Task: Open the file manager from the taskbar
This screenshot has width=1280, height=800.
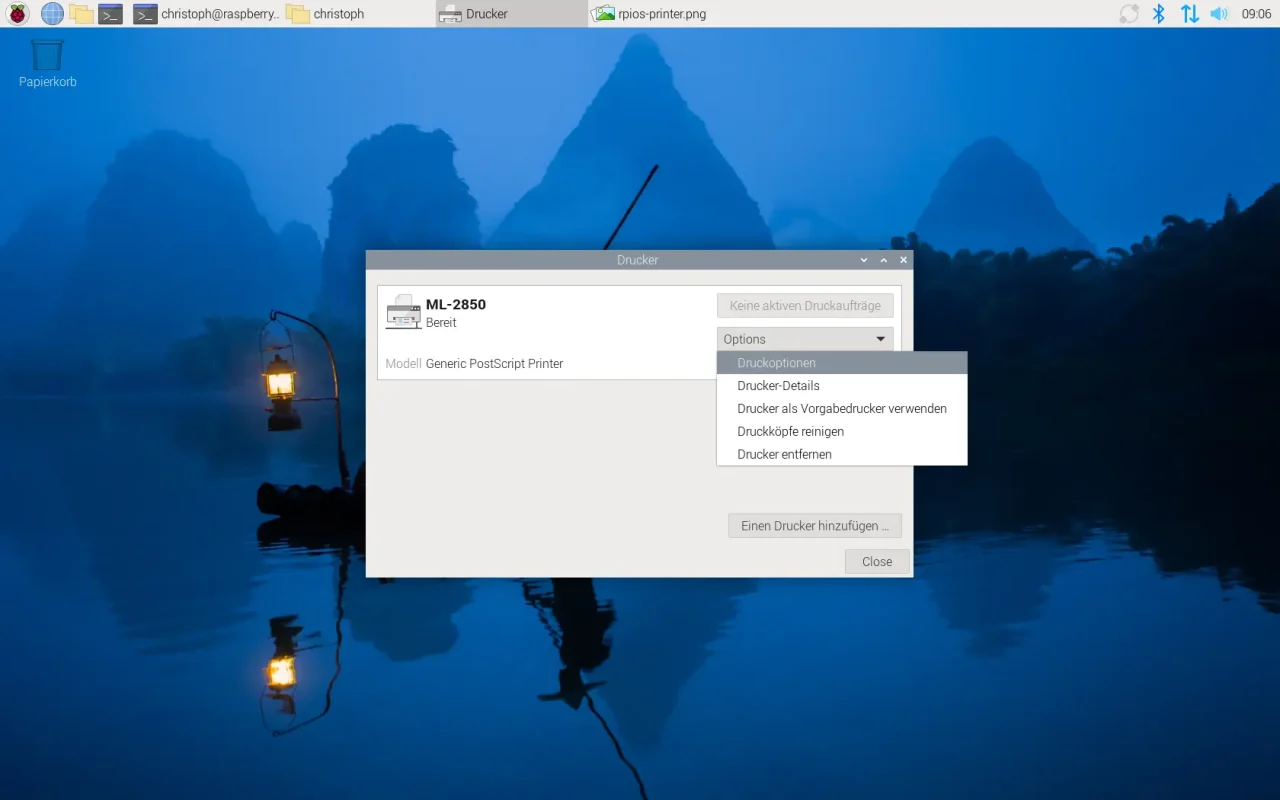Action: tap(81, 14)
